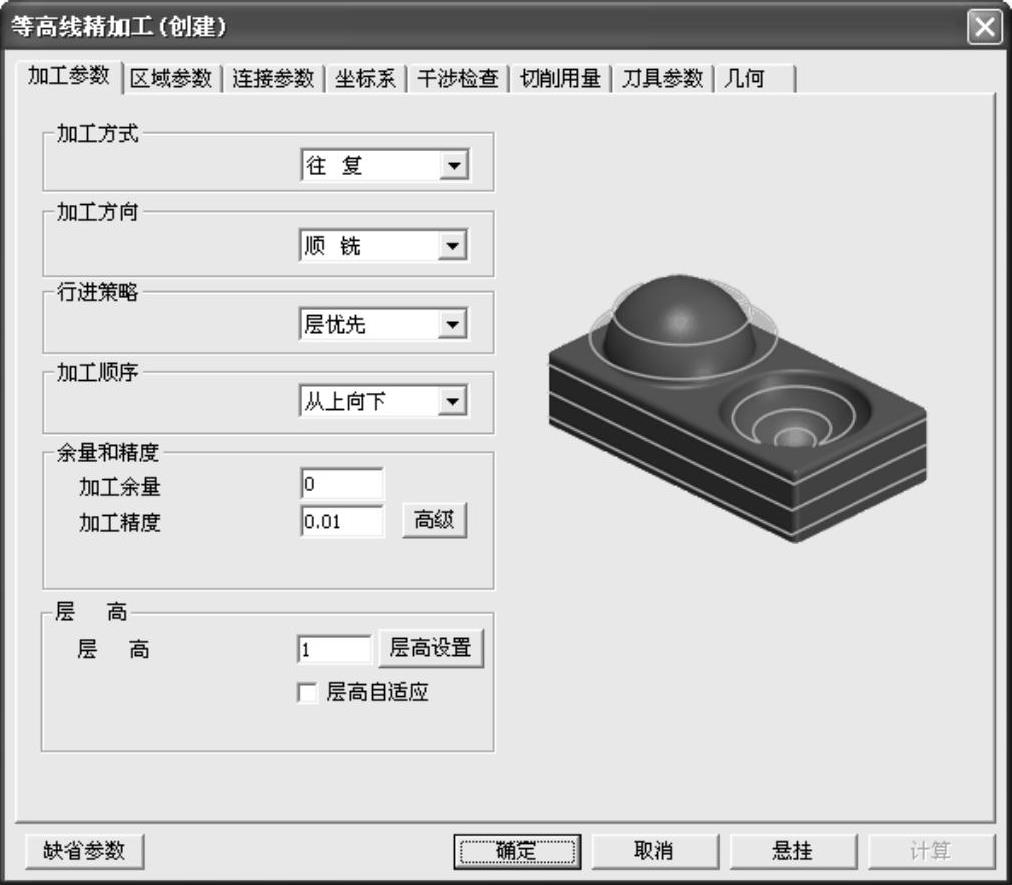The width and height of the screenshot is (1012, 885).
Task: Go to the 干涉检查 tab
Action: pos(458,79)
